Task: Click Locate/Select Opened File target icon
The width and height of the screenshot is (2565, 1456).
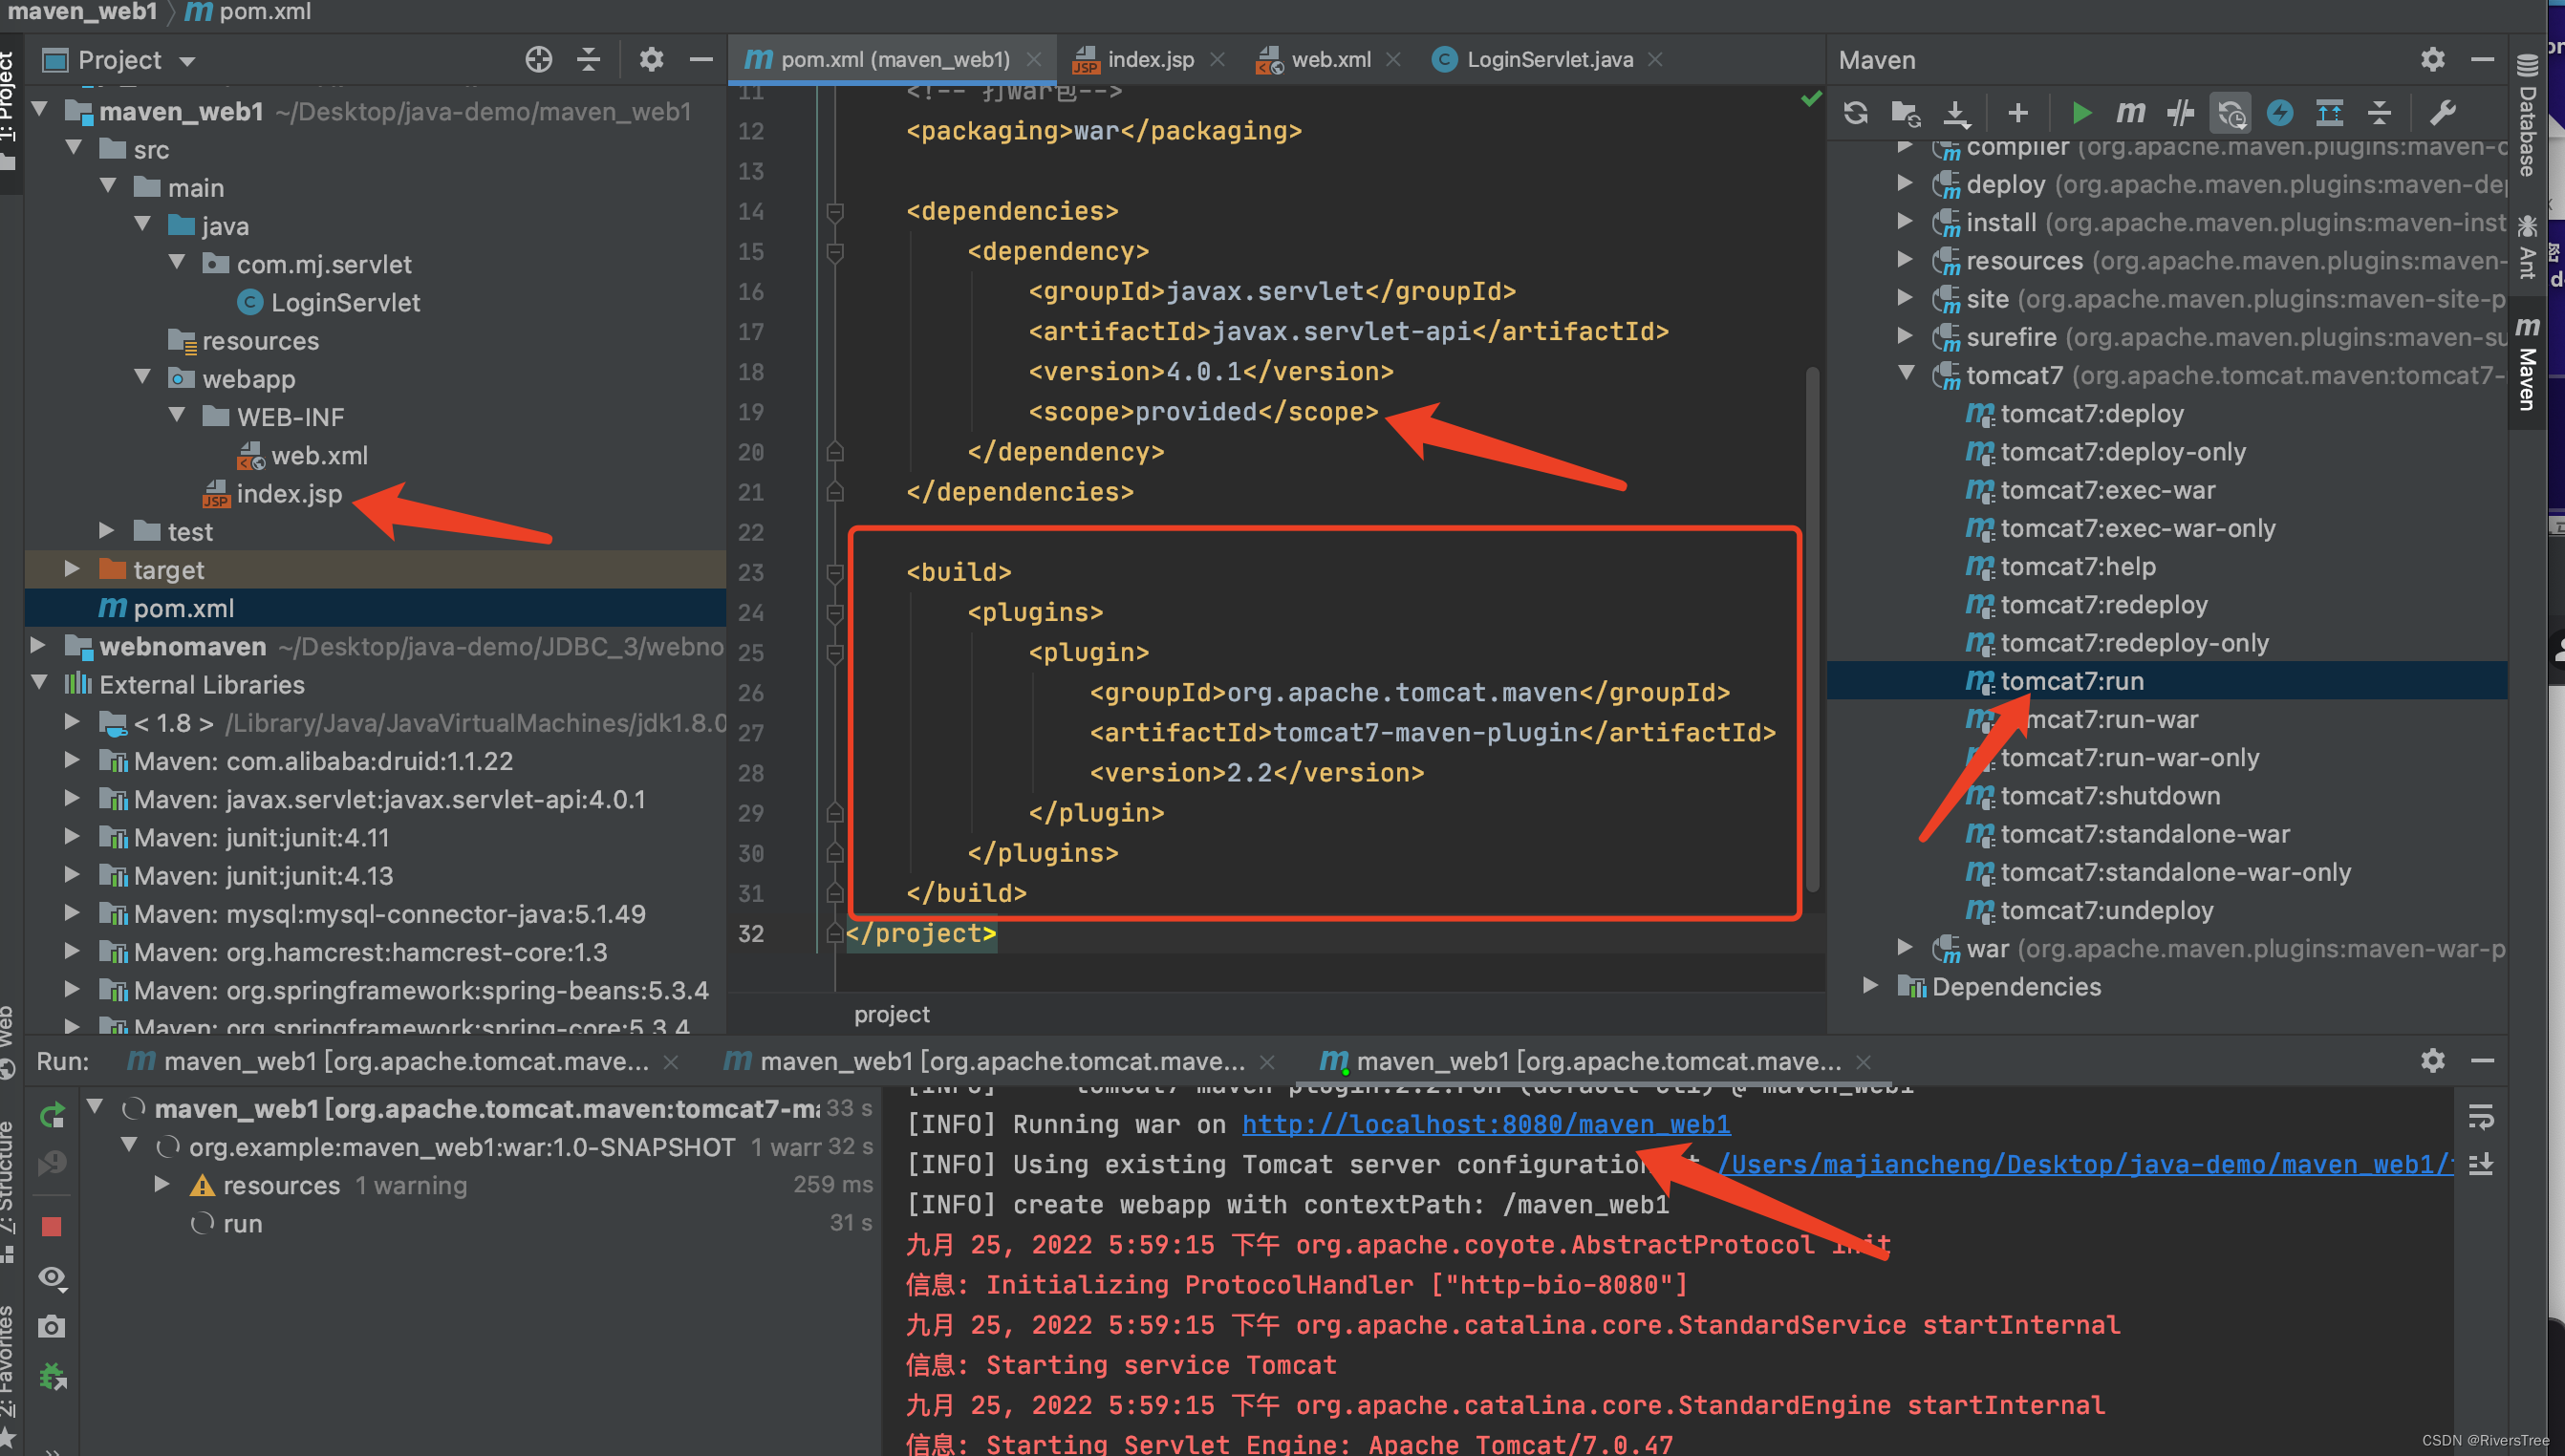Action: (538, 60)
